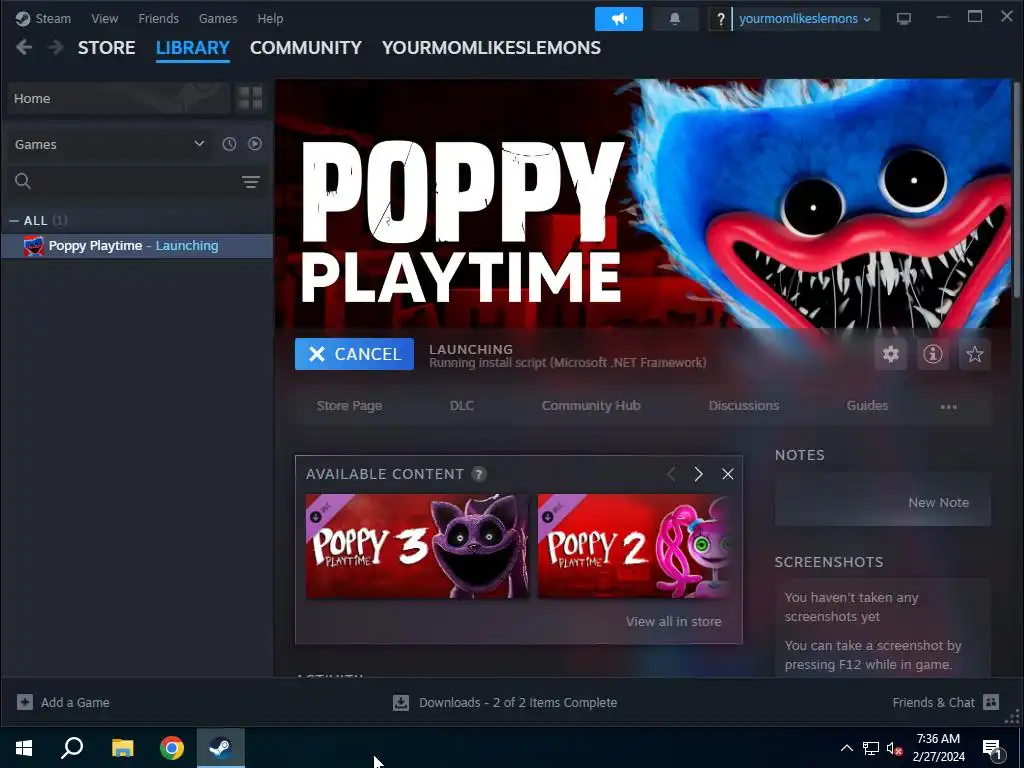Open the Help menu

coord(270,18)
